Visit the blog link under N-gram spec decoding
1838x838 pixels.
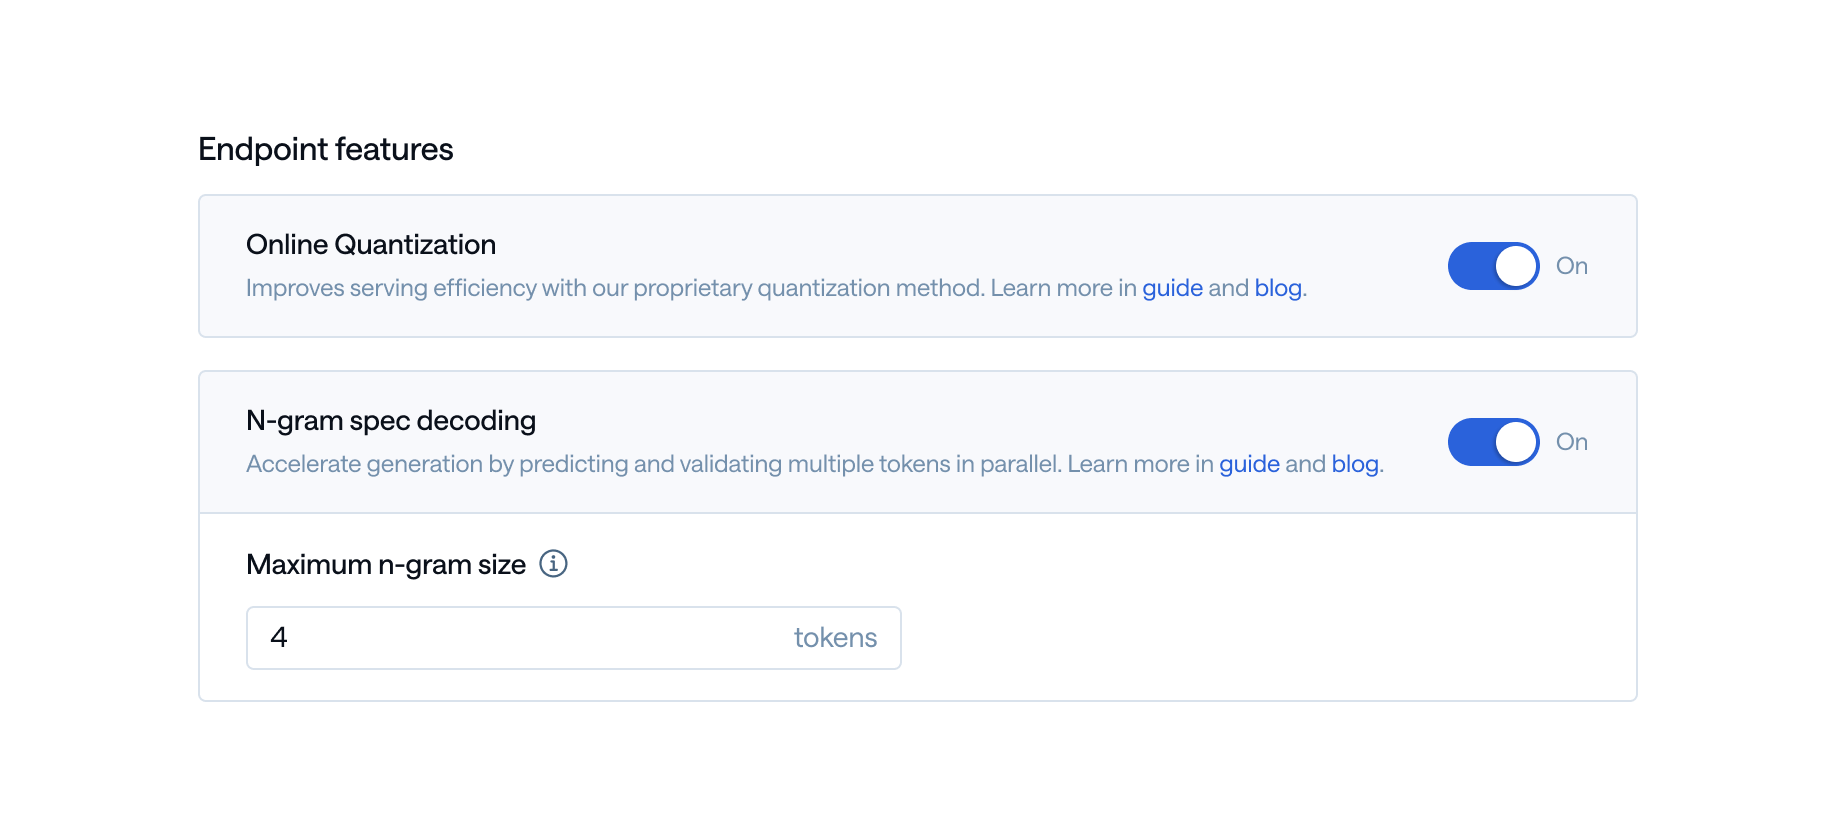click(1355, 464)
